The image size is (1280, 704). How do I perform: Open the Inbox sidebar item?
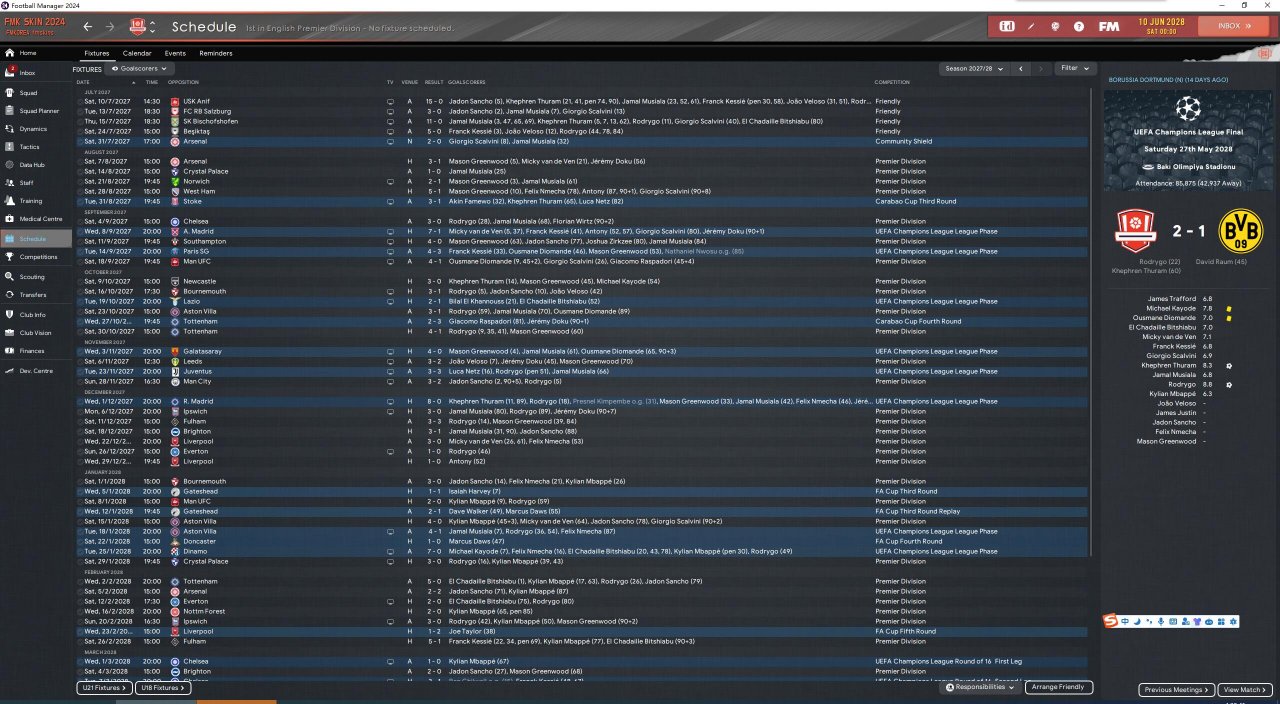[36, 73]
